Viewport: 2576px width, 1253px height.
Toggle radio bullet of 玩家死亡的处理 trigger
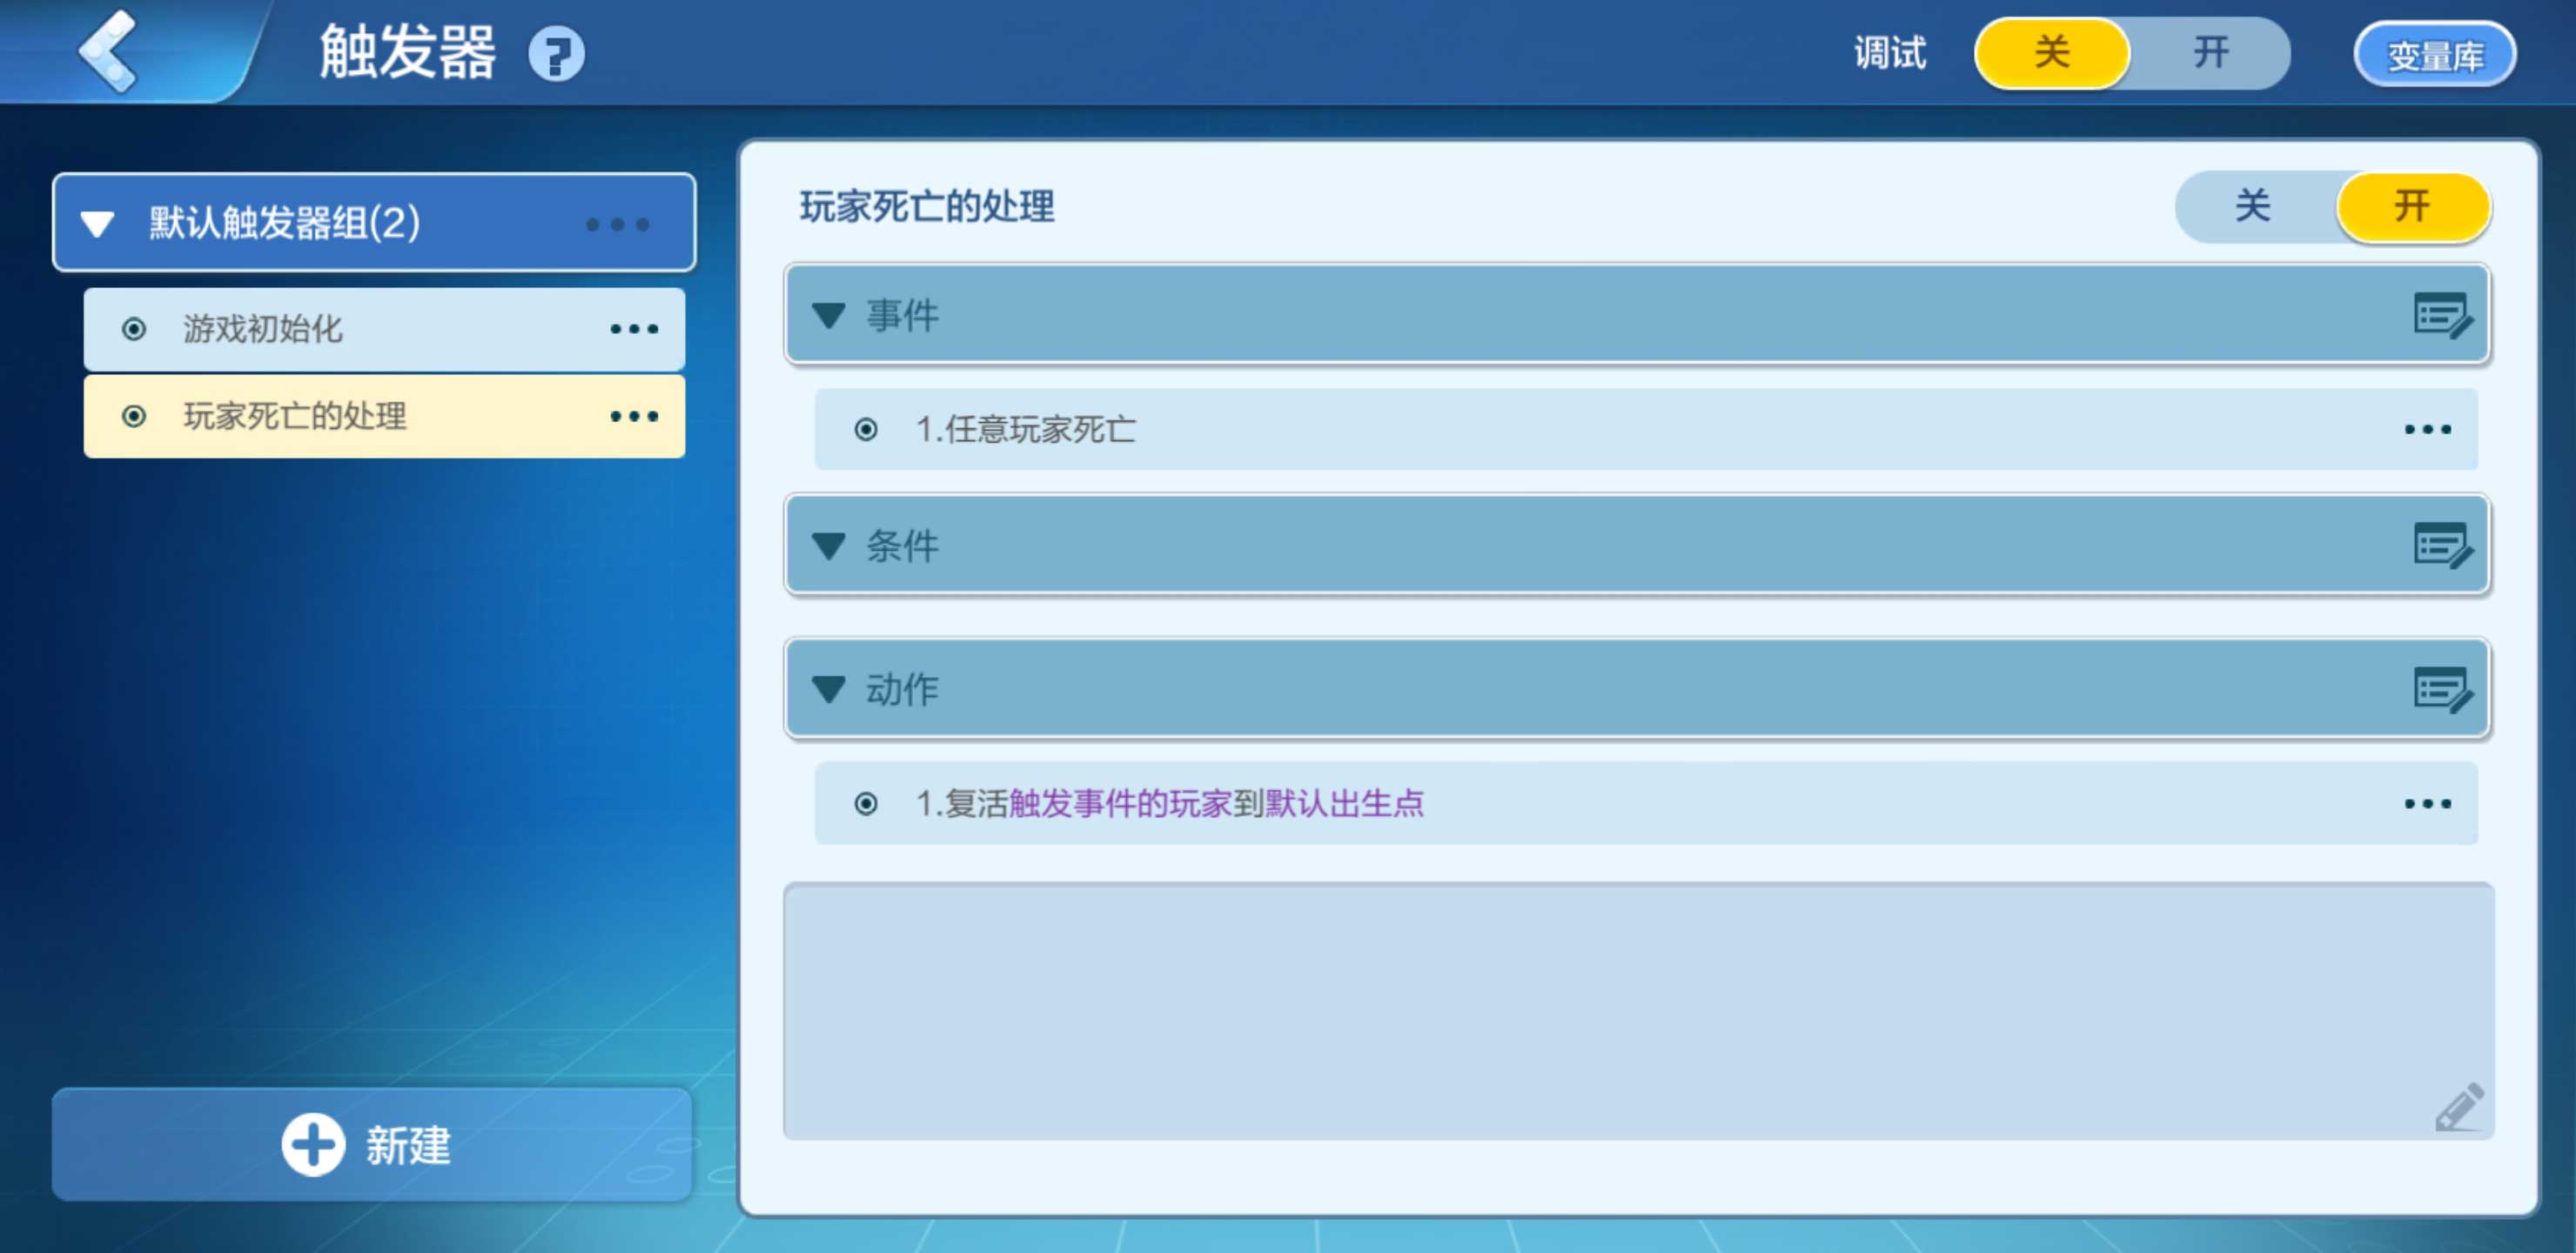(133, 416)
